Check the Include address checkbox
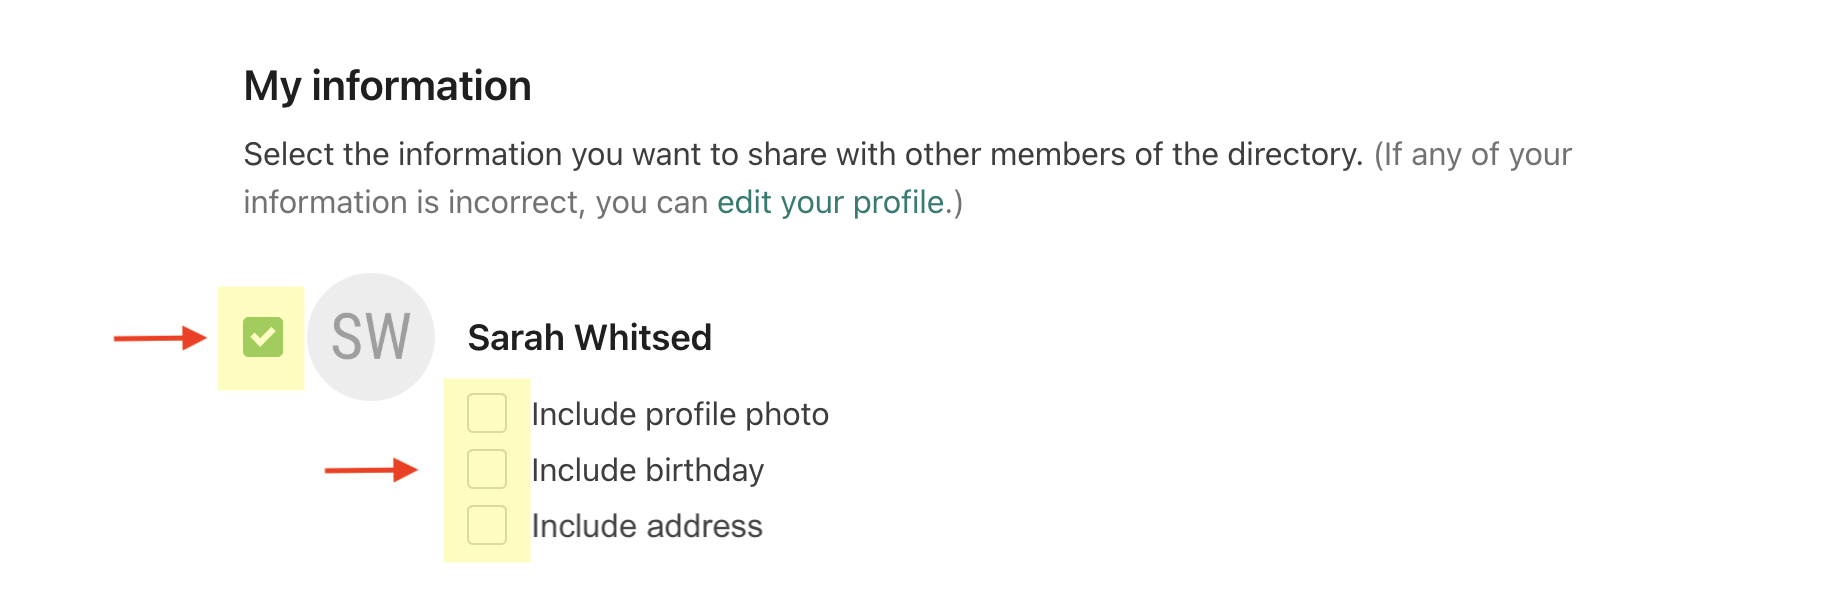1836x591 pixels. click(487, 525)
